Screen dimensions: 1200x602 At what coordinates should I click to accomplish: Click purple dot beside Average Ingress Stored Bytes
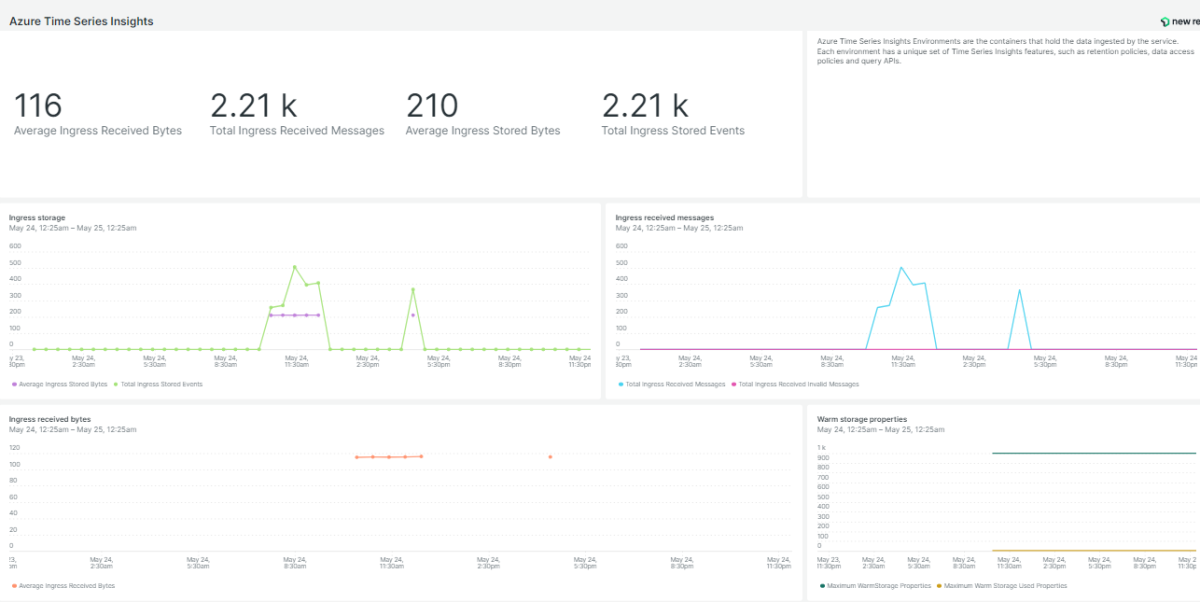click(x=14, y=384)
